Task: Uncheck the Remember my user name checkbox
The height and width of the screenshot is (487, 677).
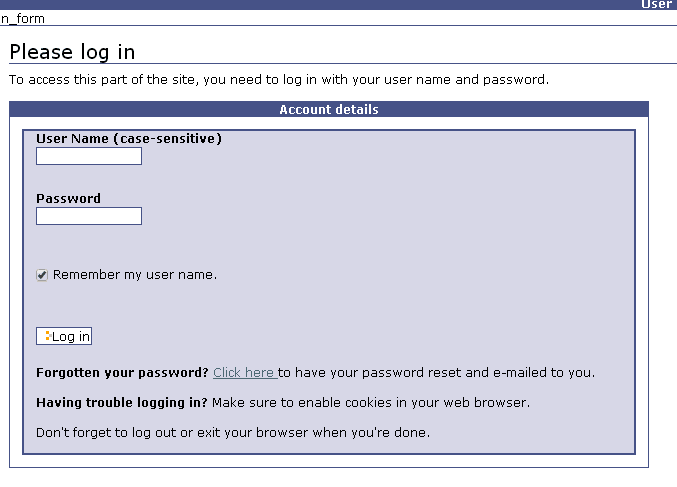Action: (x=42, y=275)
